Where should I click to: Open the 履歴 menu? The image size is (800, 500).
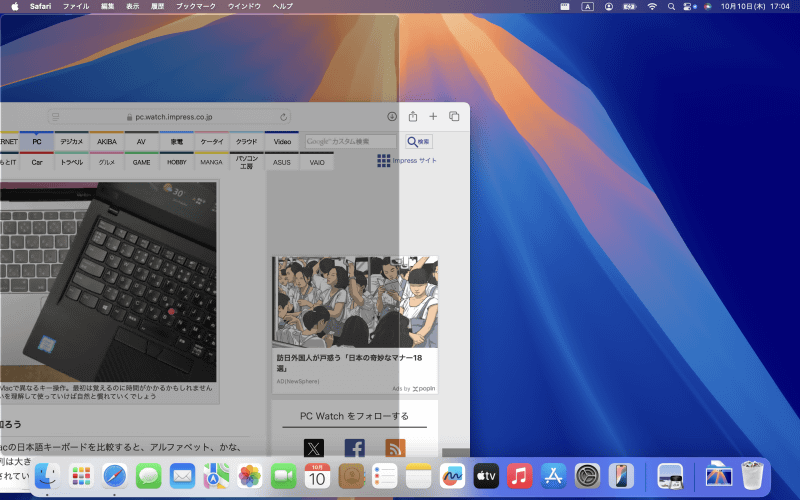click(158, 6)
